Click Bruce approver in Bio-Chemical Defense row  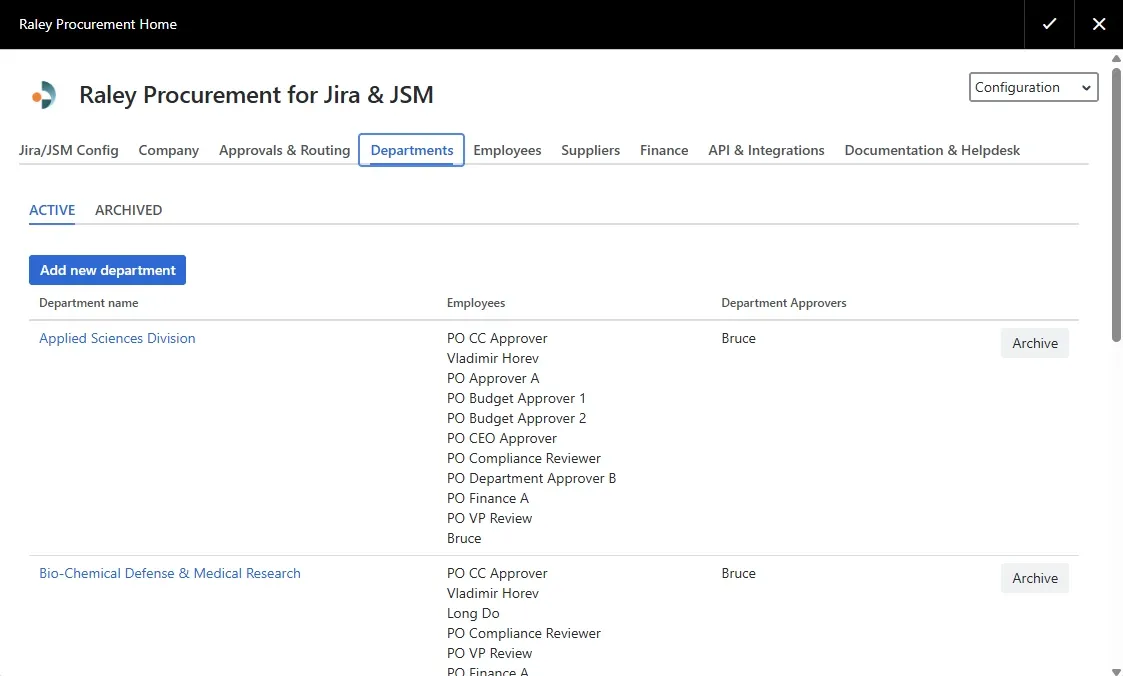[x=738, y=573]
